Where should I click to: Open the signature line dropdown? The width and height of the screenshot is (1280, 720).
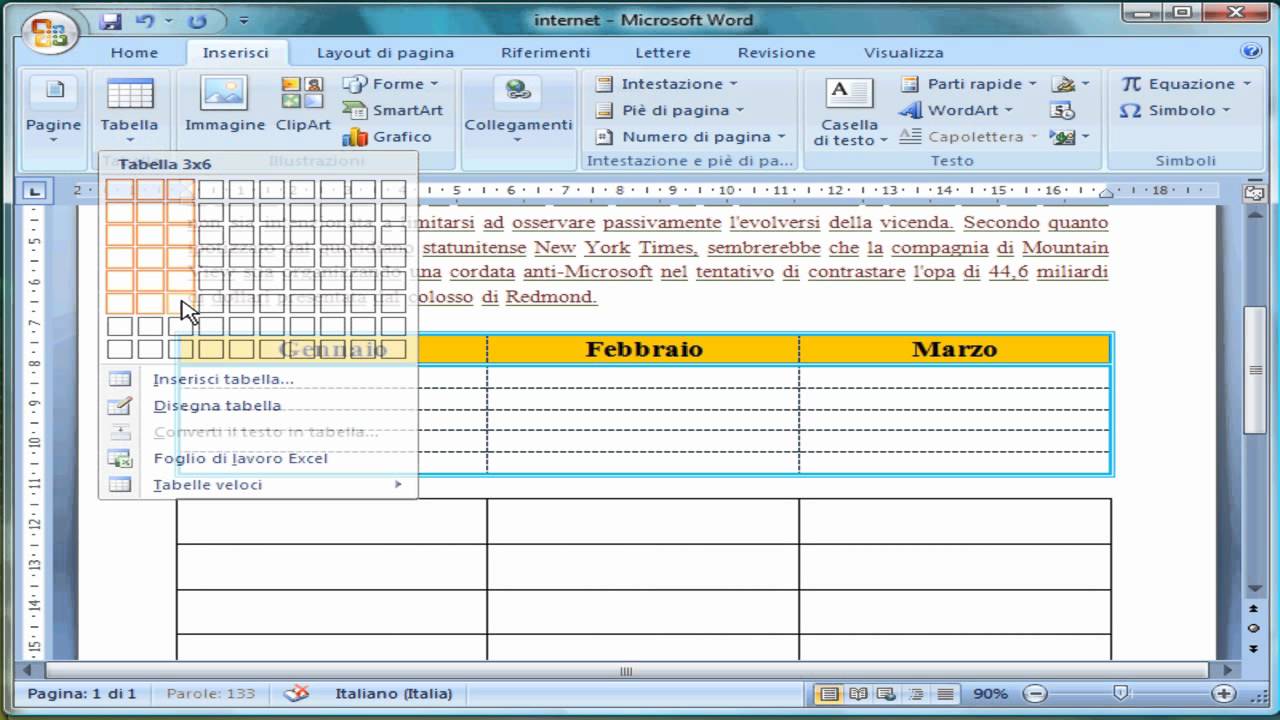pos(1070,84)
